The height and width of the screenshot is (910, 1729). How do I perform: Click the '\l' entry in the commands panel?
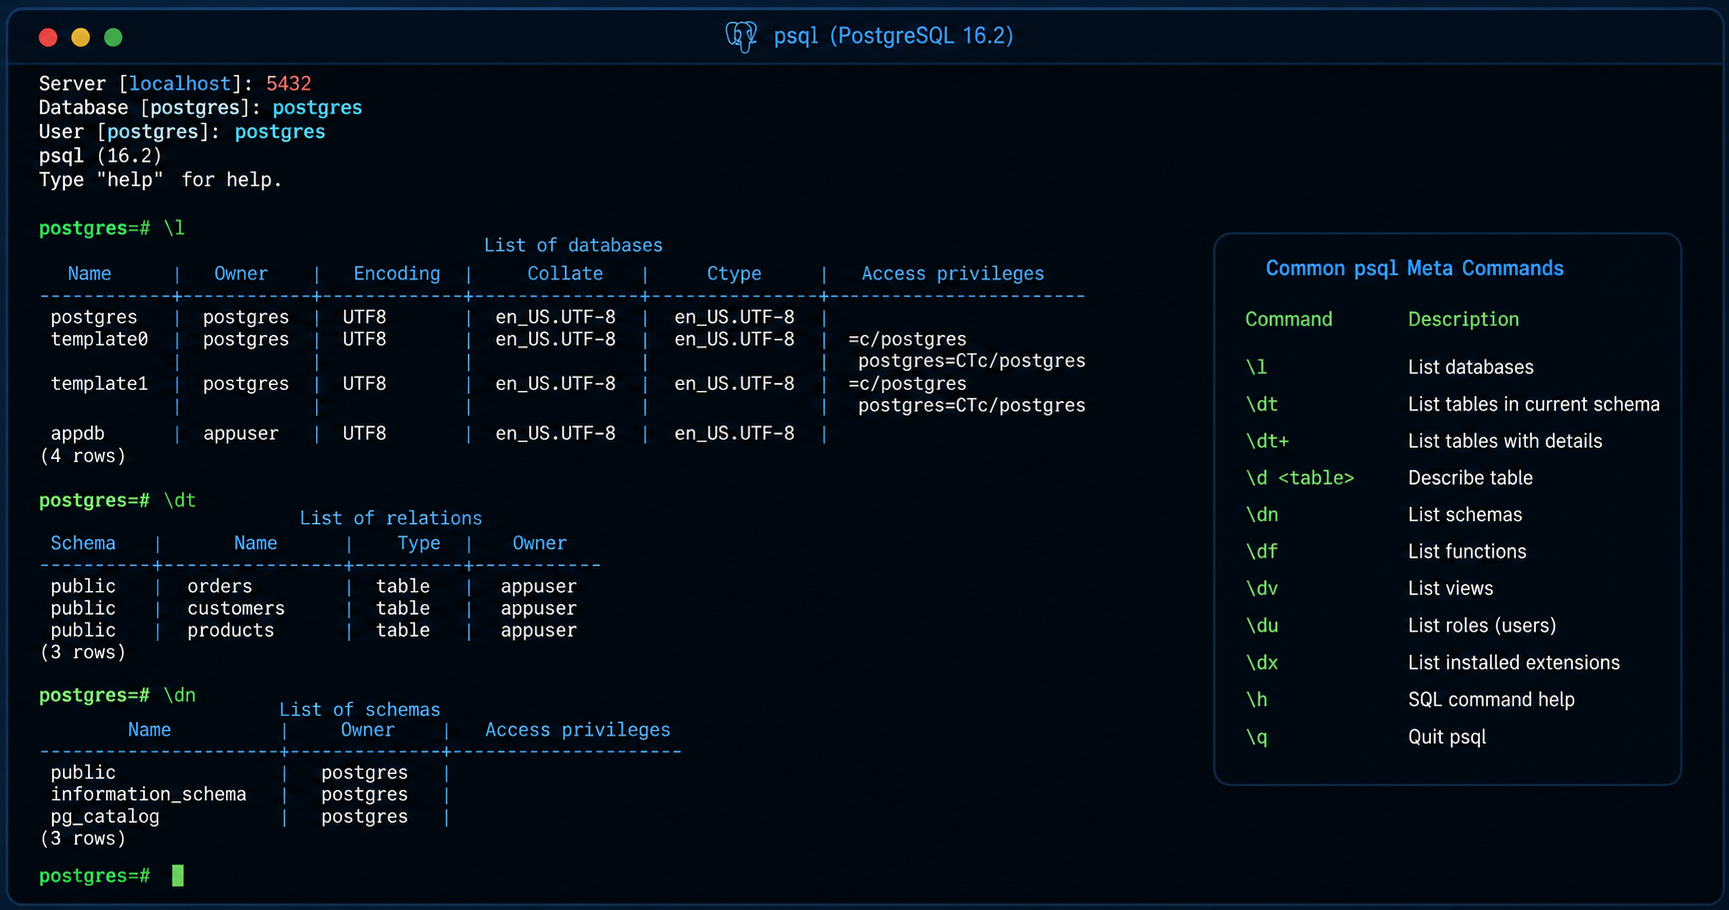pyautogui.click(x=1256, y=367)
